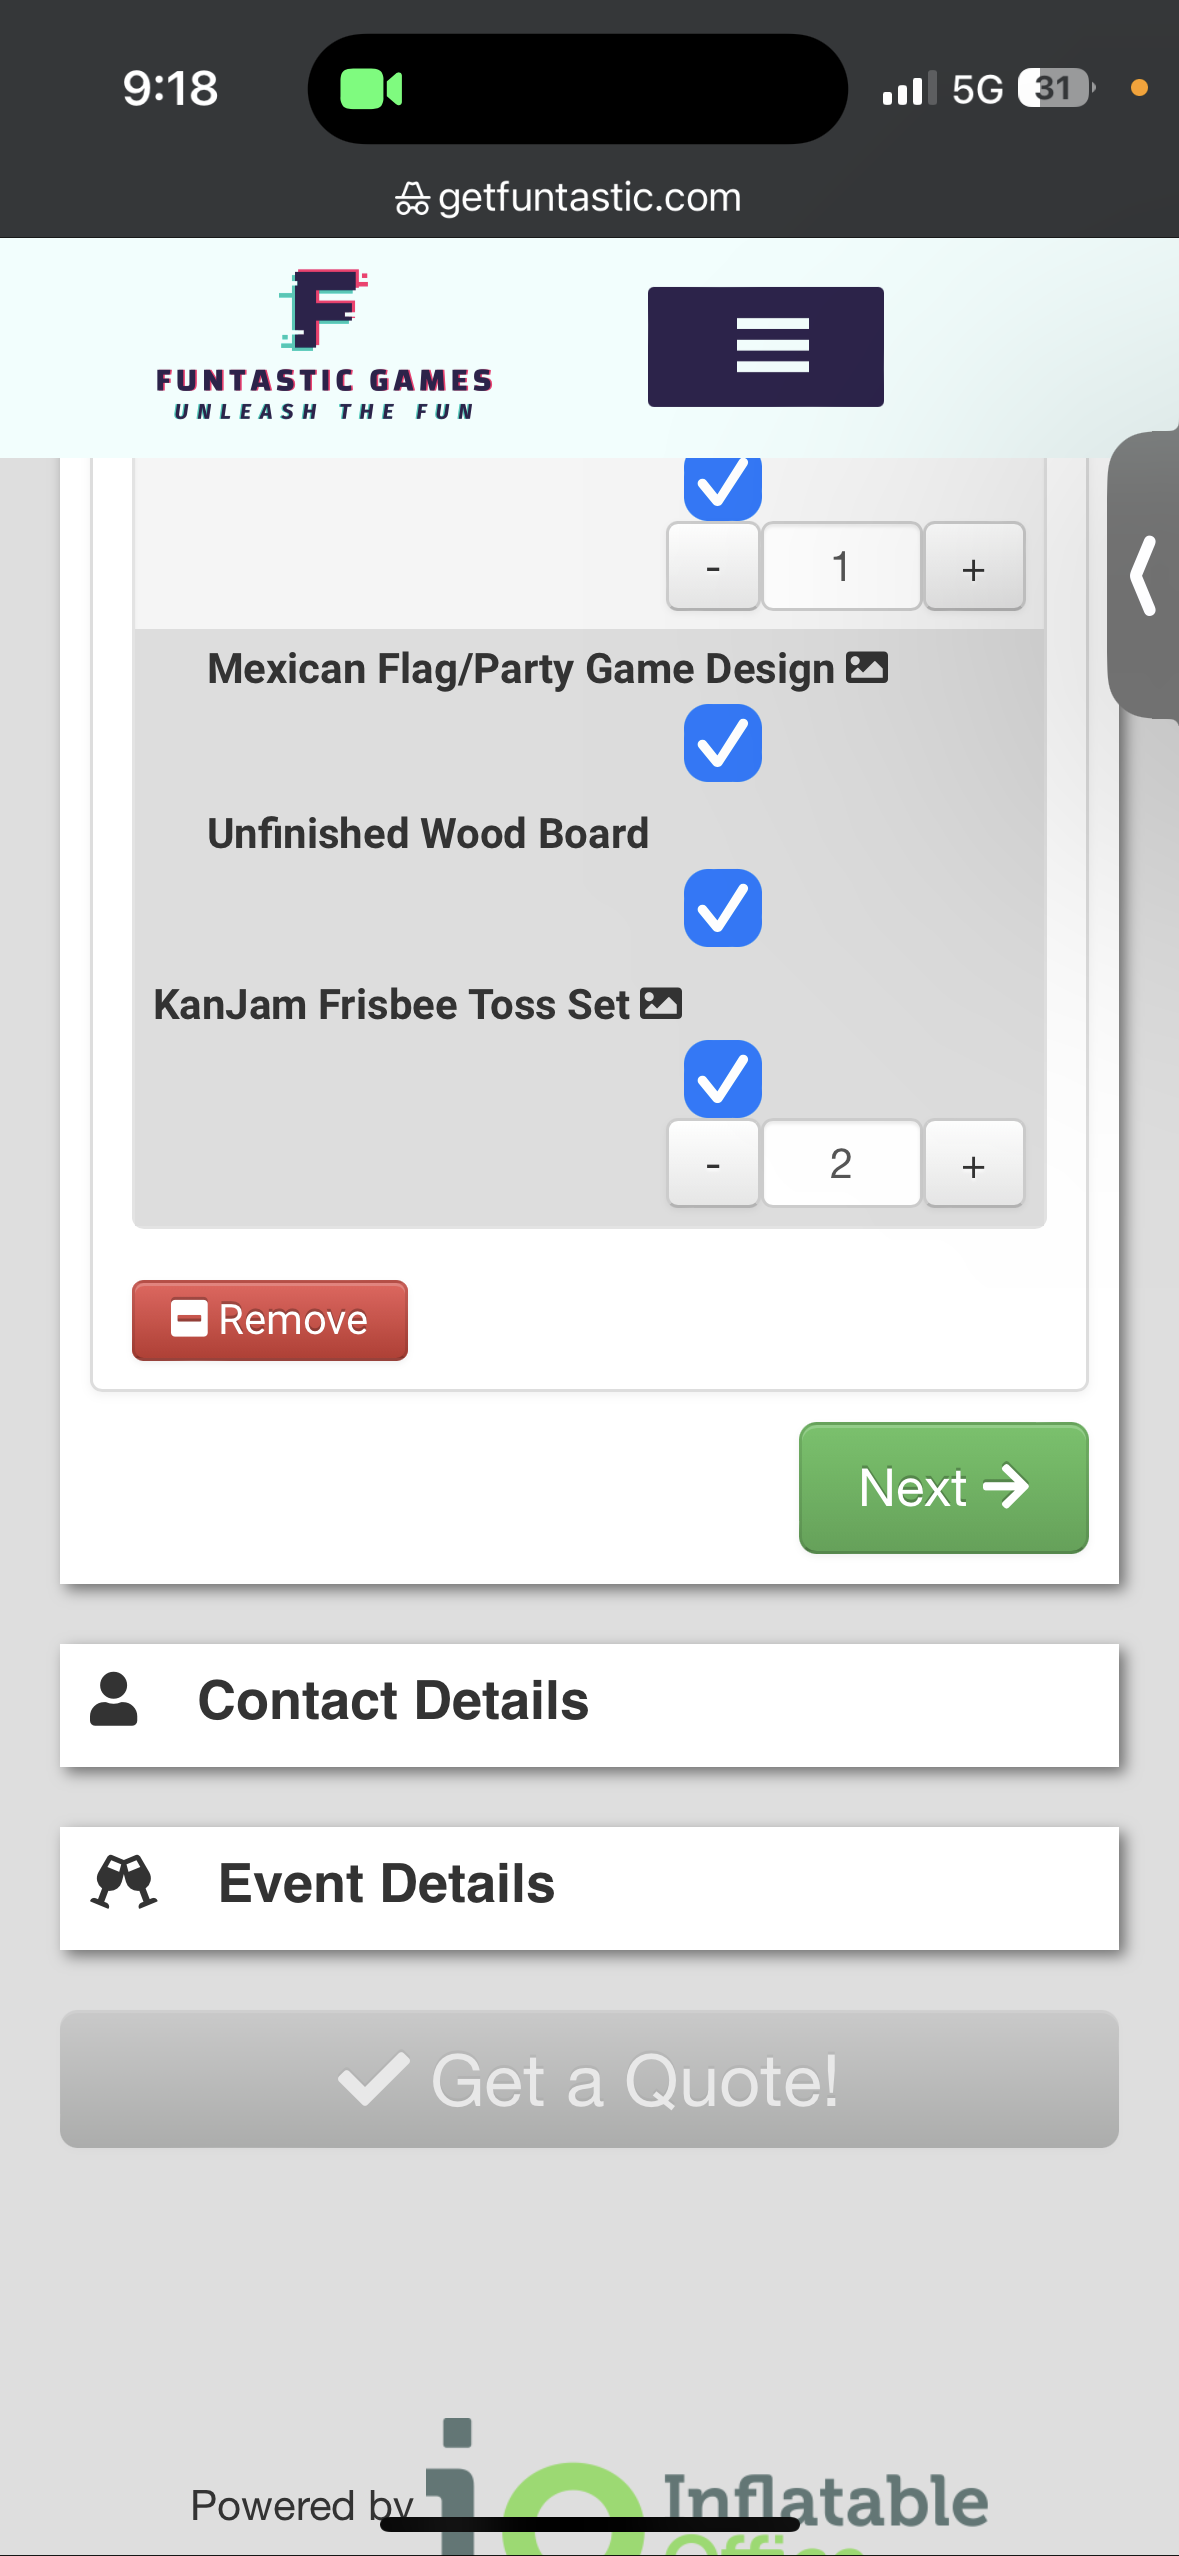Open the side panel arrow tab
Screen dimensions: 1179x2556
(x=1144, y=576)
